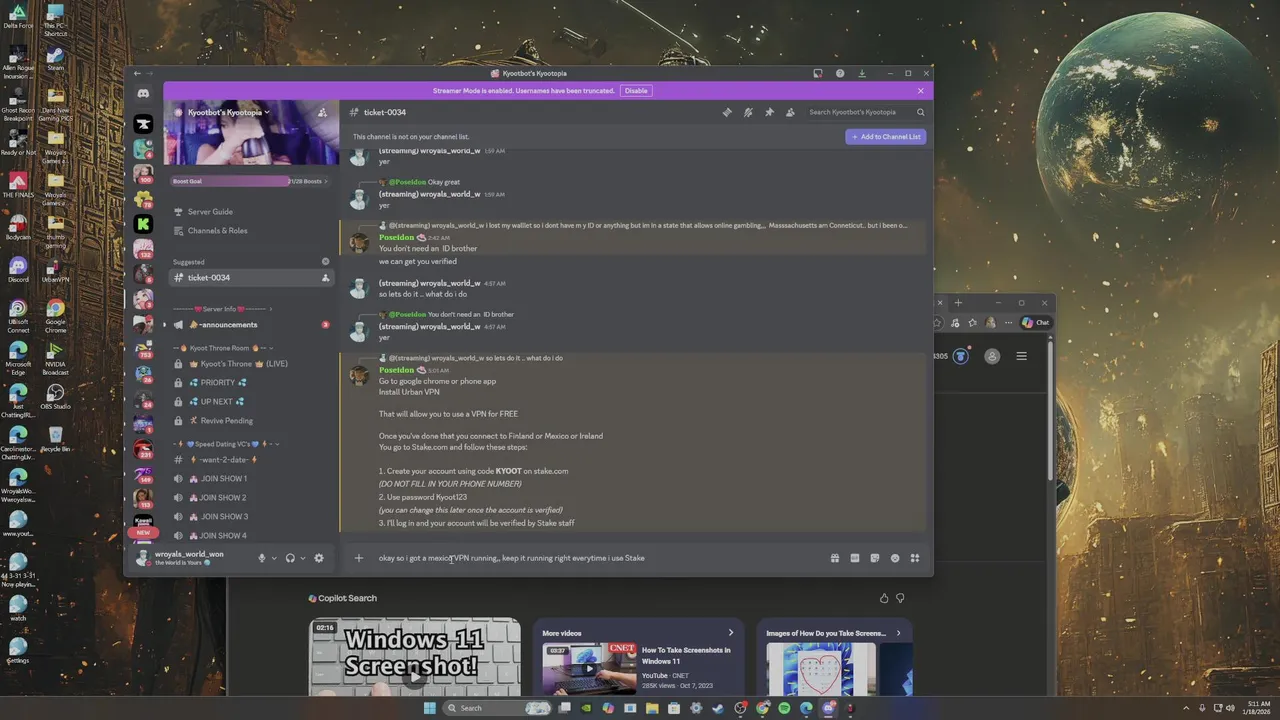
Task: Select the server icon with 231 badge
Action: 143,449
